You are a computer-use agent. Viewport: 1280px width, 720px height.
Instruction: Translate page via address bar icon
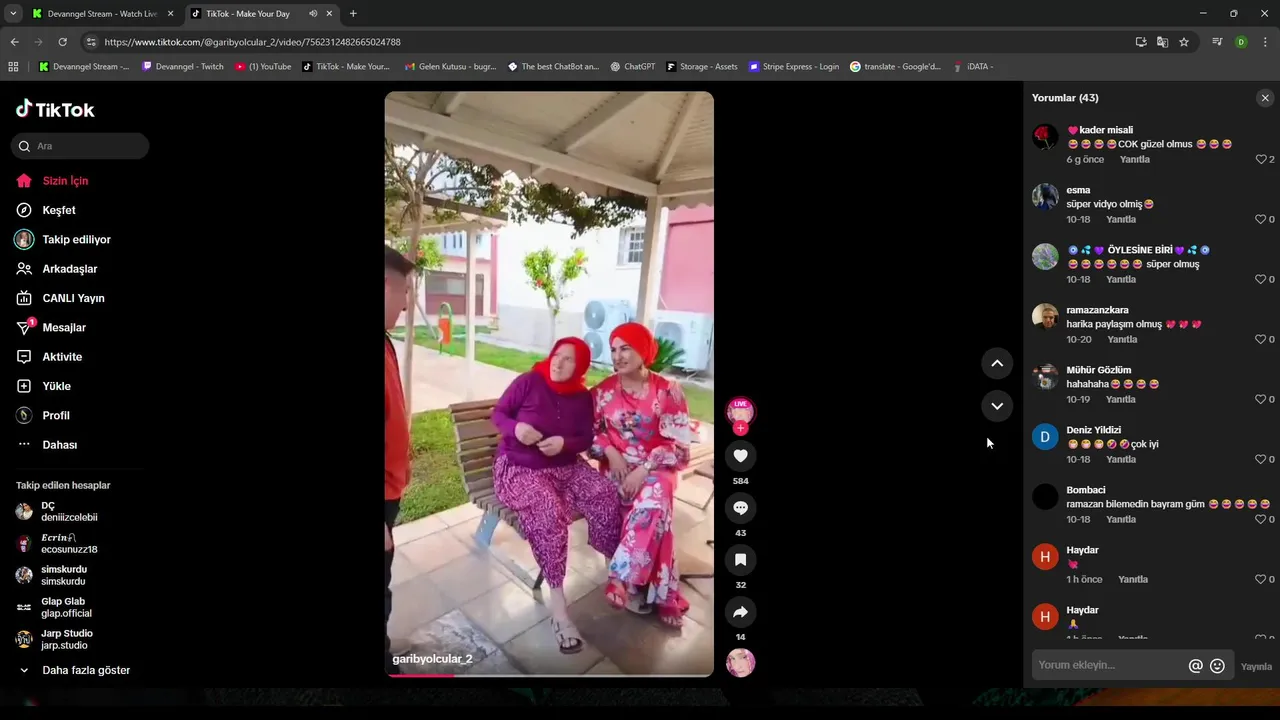(1162, 42)
